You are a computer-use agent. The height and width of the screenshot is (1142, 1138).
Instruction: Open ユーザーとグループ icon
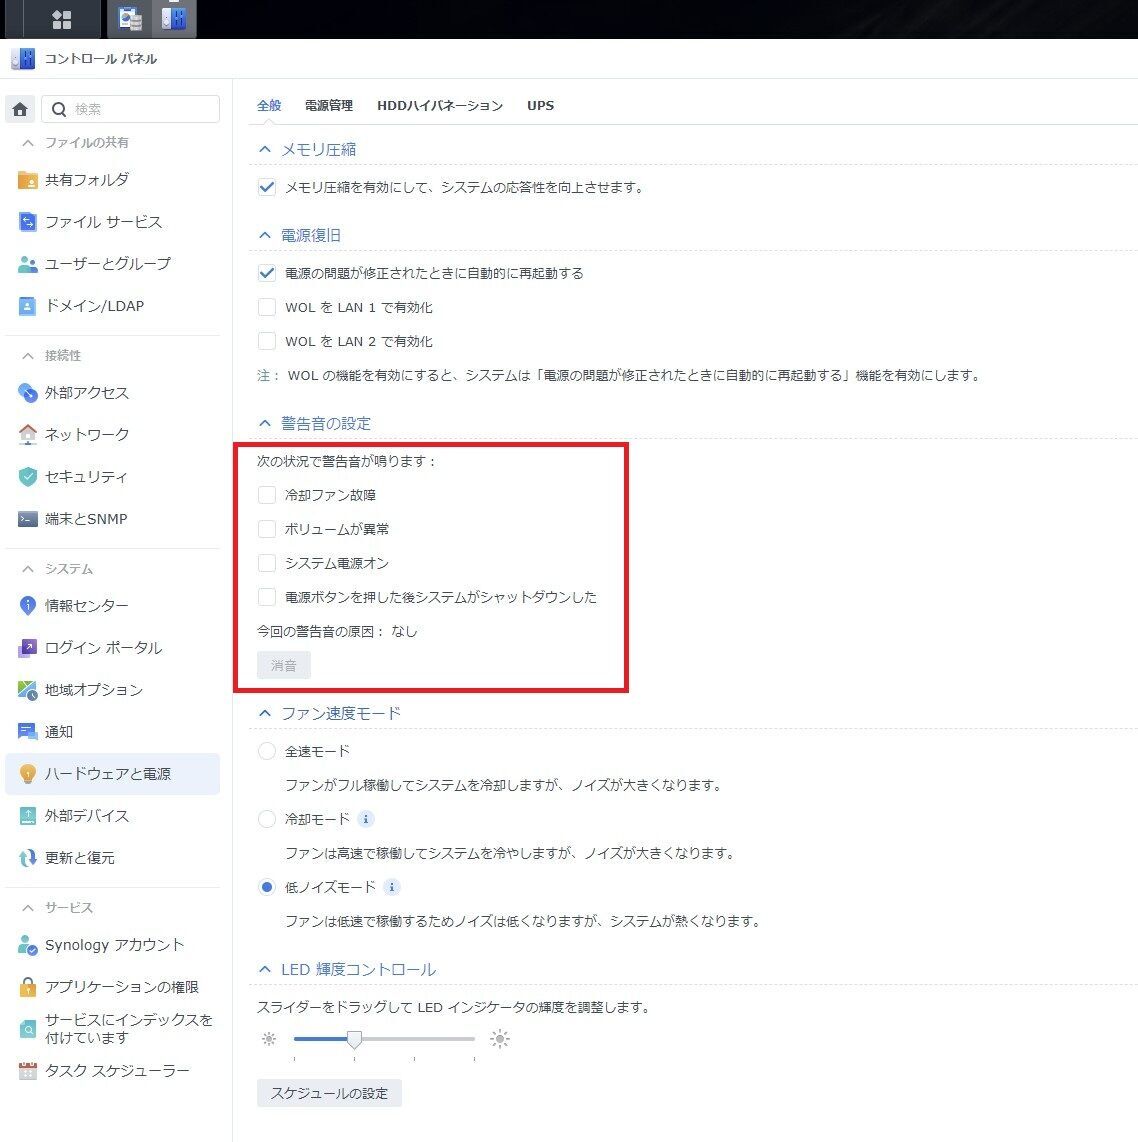click(x=28, y=264)
